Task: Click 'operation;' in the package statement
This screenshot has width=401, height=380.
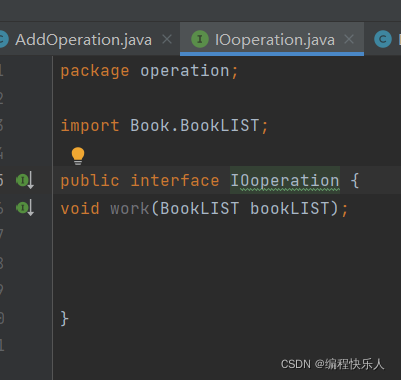Action: (189, 71)
